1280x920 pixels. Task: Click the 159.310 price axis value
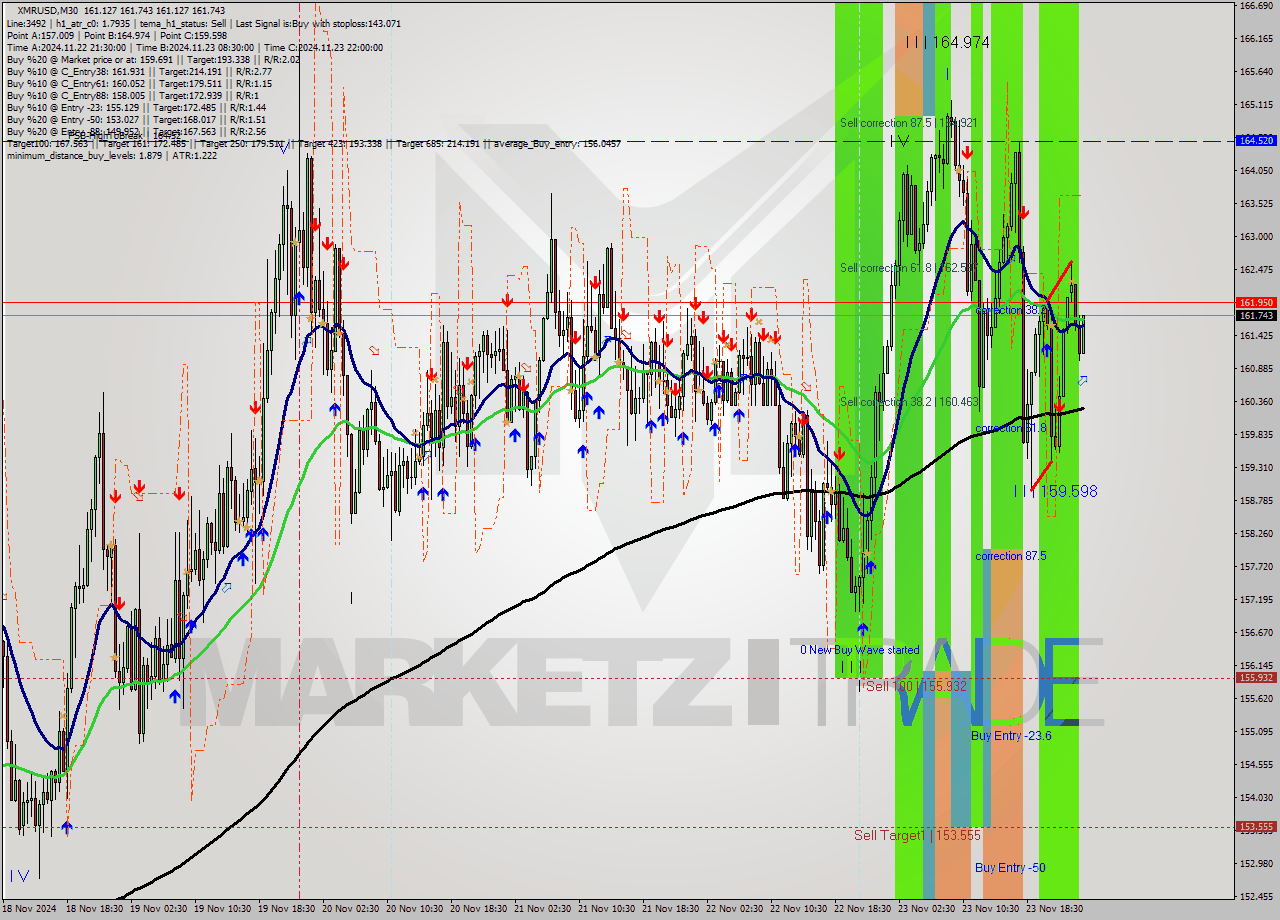point(1256,468)
